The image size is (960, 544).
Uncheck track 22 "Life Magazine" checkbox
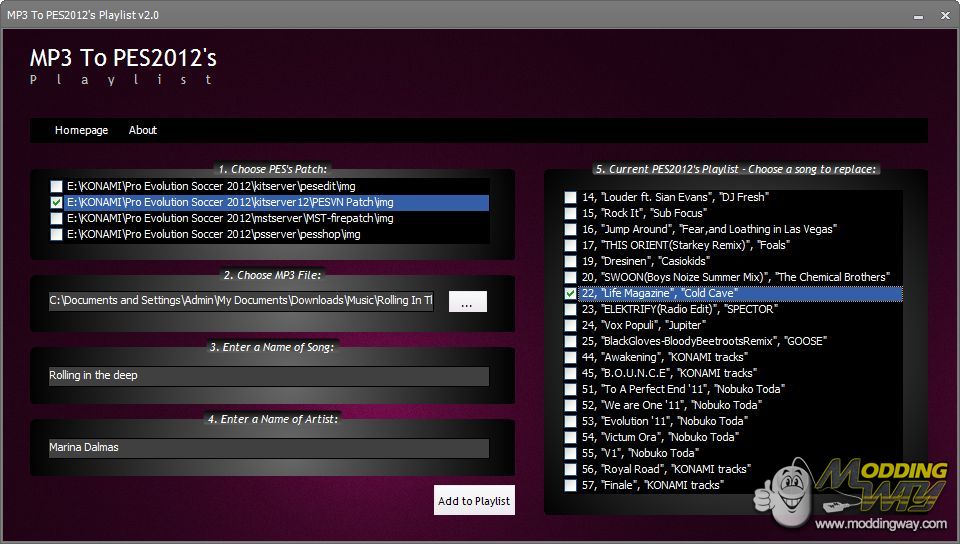click(x=570, y=294)
